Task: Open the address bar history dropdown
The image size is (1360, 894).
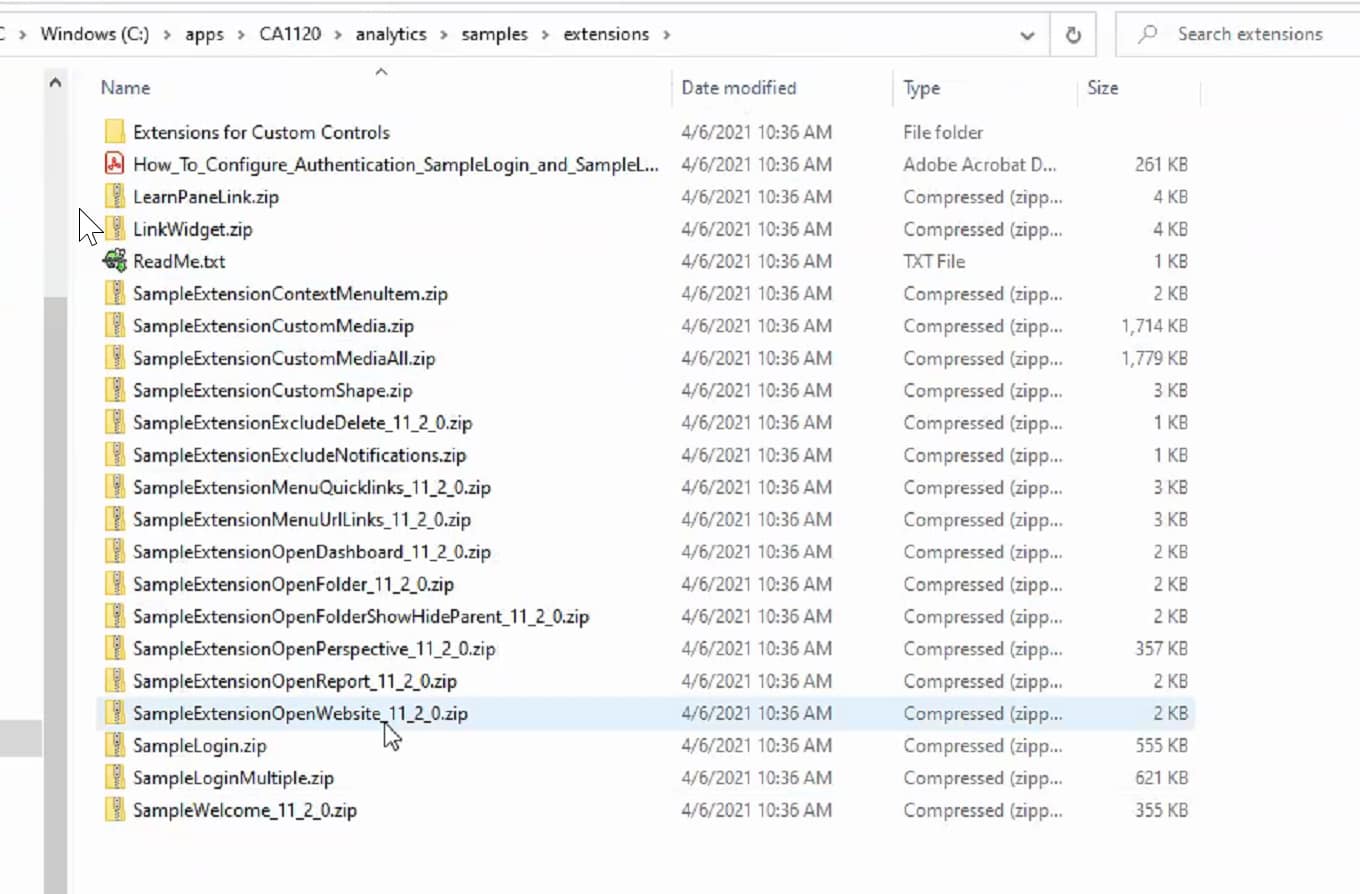Action: coord(1027,35)
